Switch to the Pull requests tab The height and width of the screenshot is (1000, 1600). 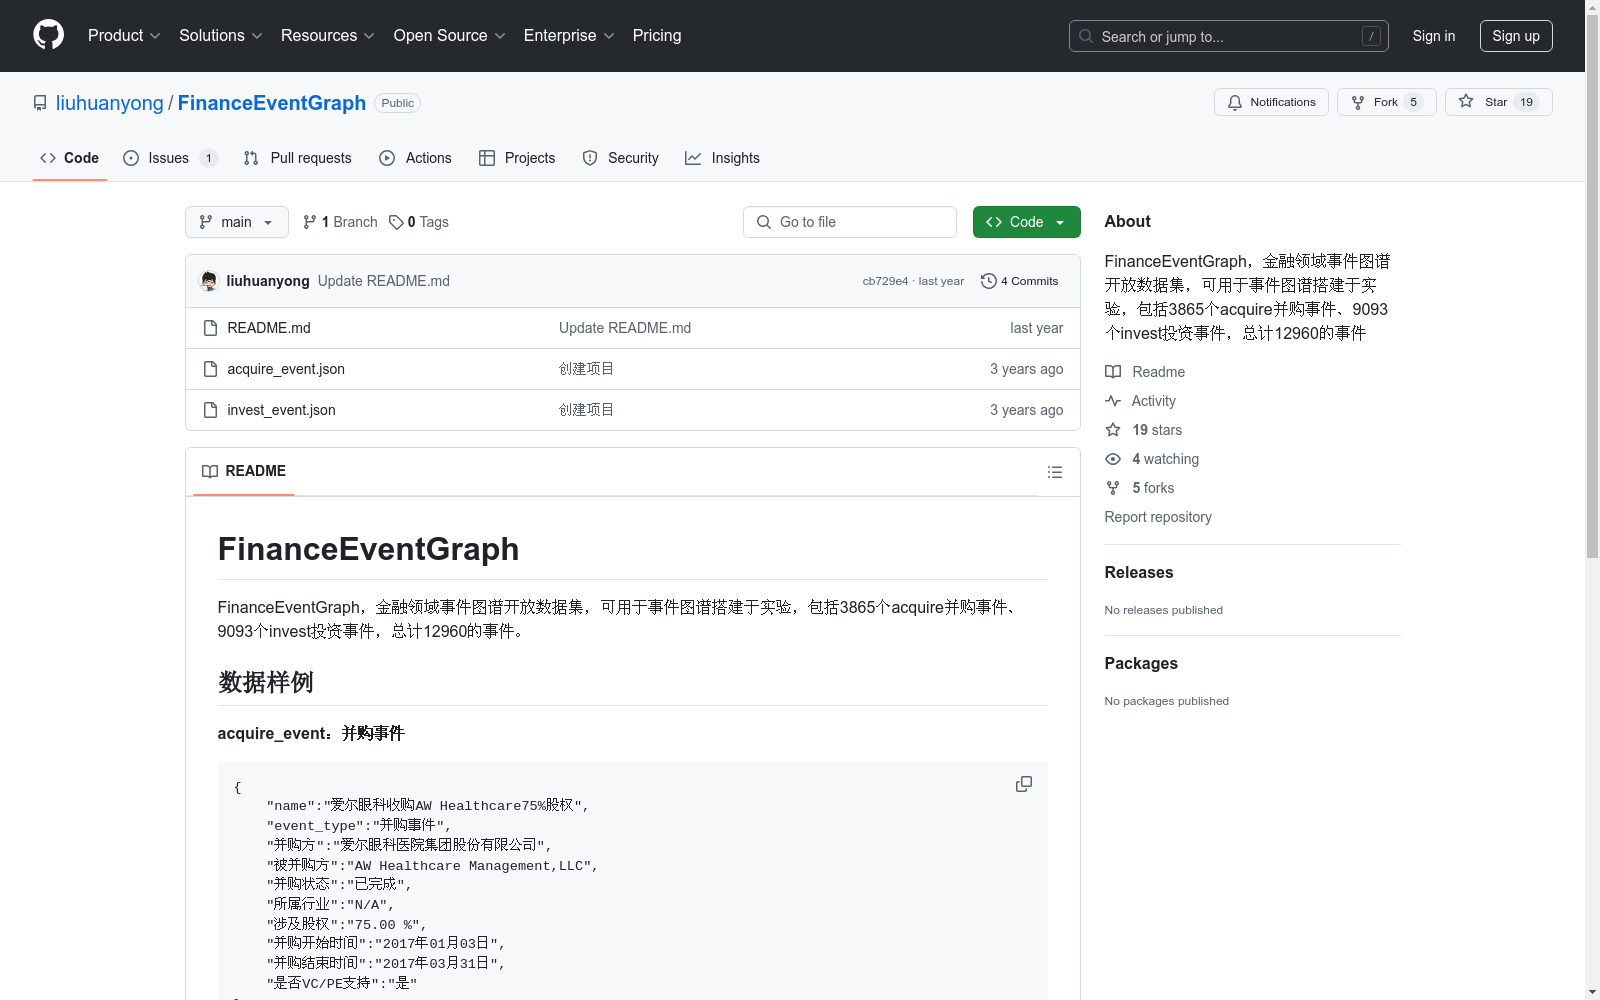pos(298,158)
